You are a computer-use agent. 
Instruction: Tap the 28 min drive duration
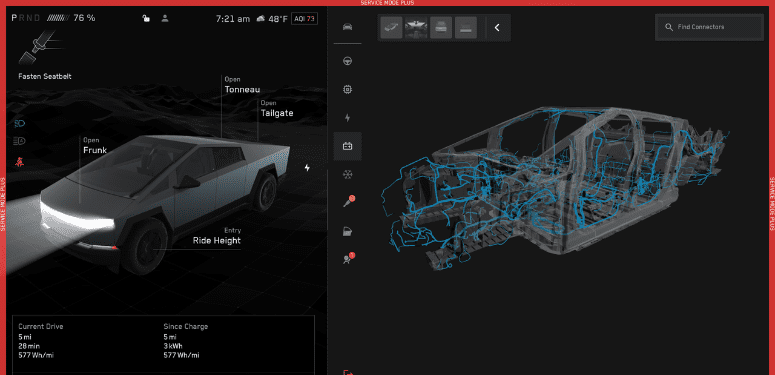[29, 346]
